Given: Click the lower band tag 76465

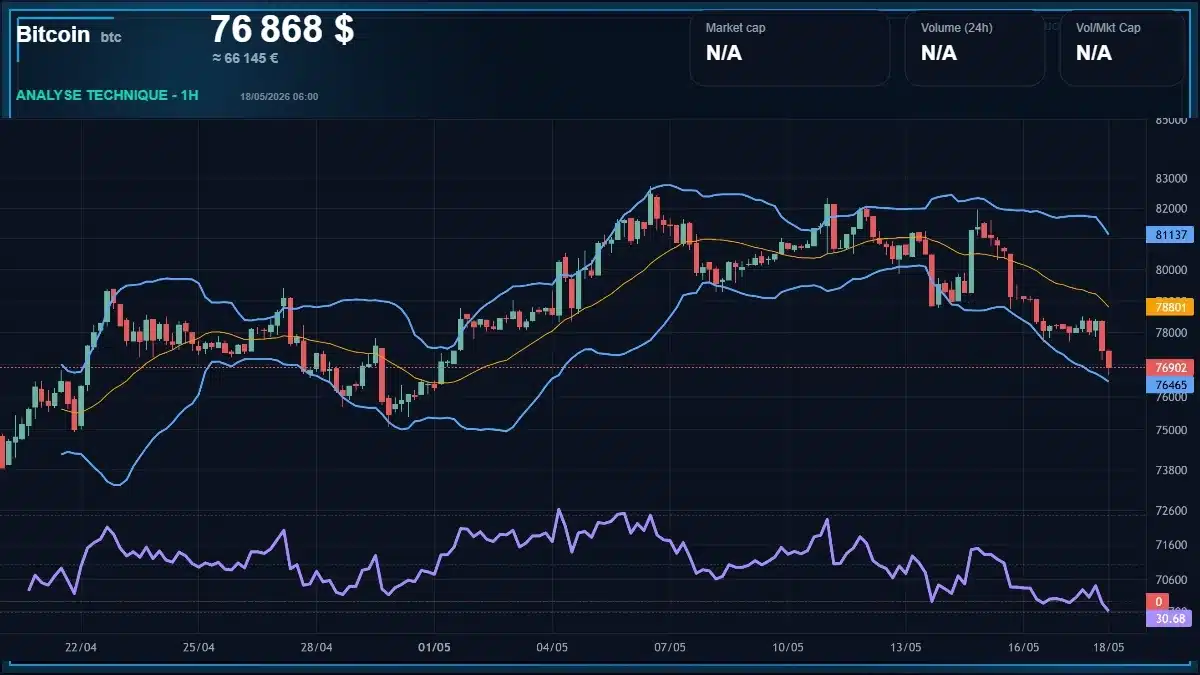Looking at the screenshot, I should [x=1170, y=384].
